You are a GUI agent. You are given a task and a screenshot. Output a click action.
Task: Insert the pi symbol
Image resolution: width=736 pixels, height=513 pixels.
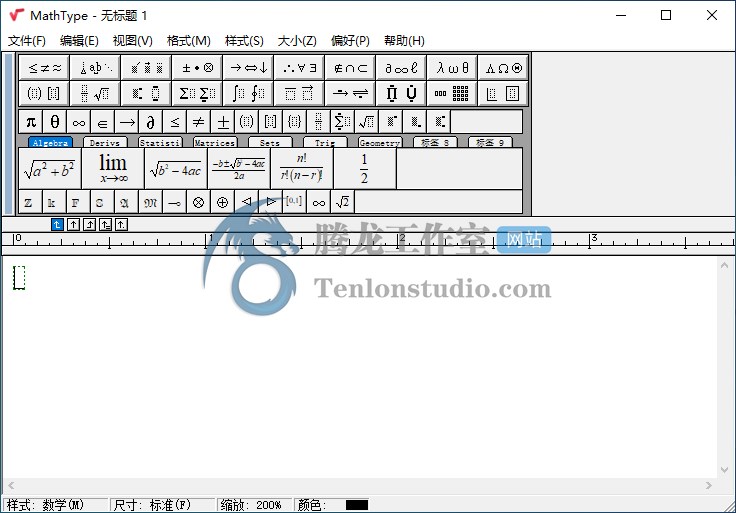(x=31, y=122)
